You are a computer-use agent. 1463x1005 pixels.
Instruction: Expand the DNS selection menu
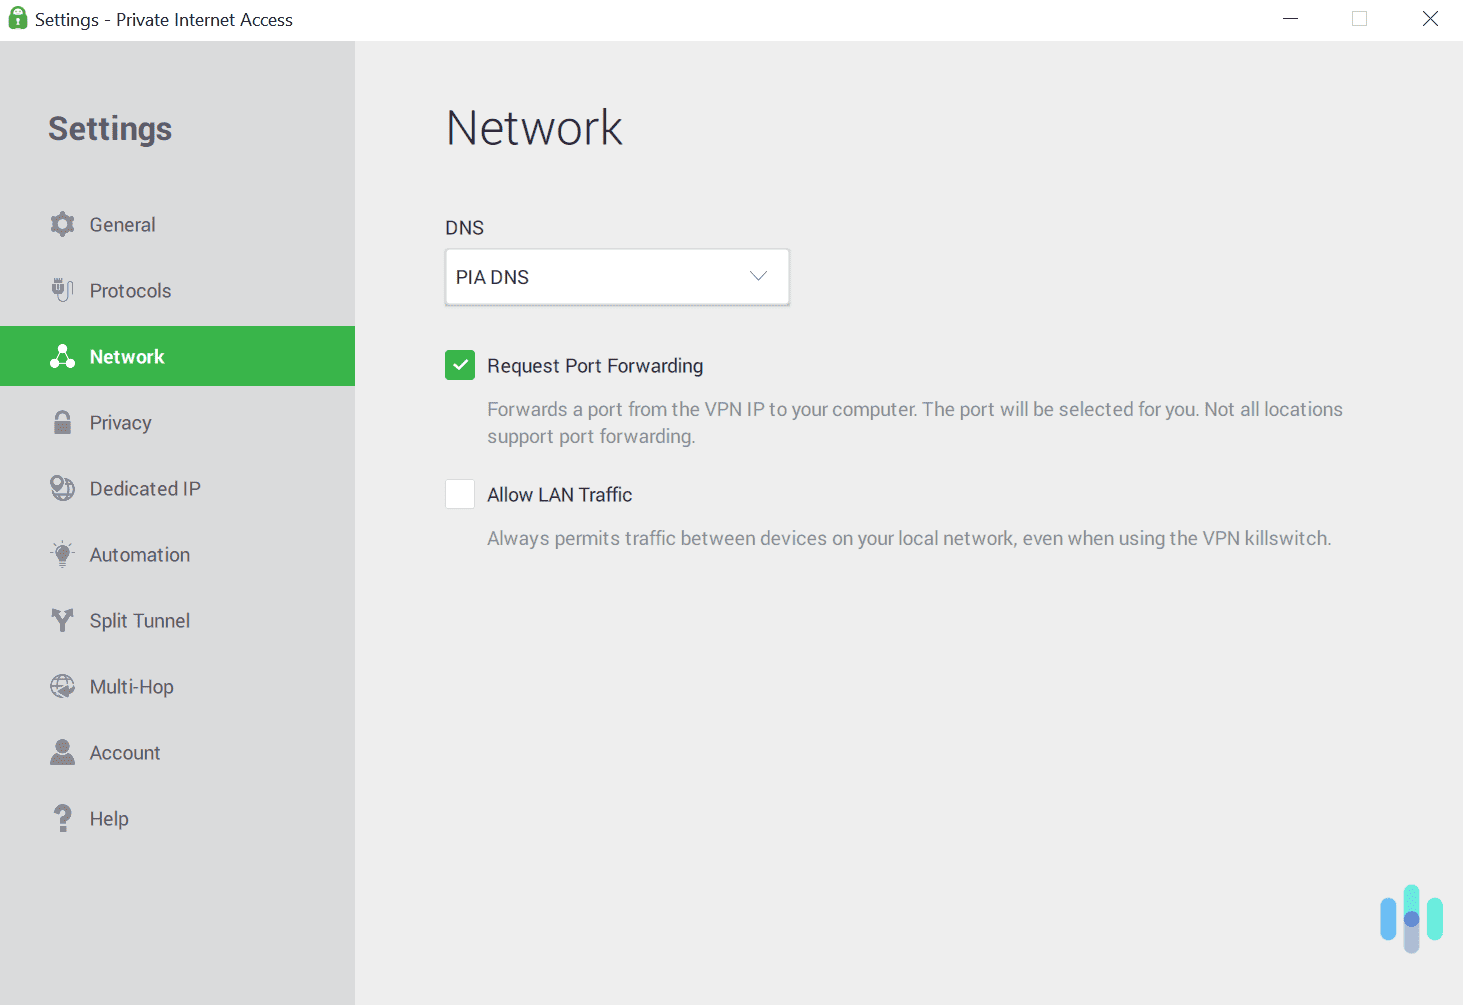pyautogui.click(x=616, y=277)
